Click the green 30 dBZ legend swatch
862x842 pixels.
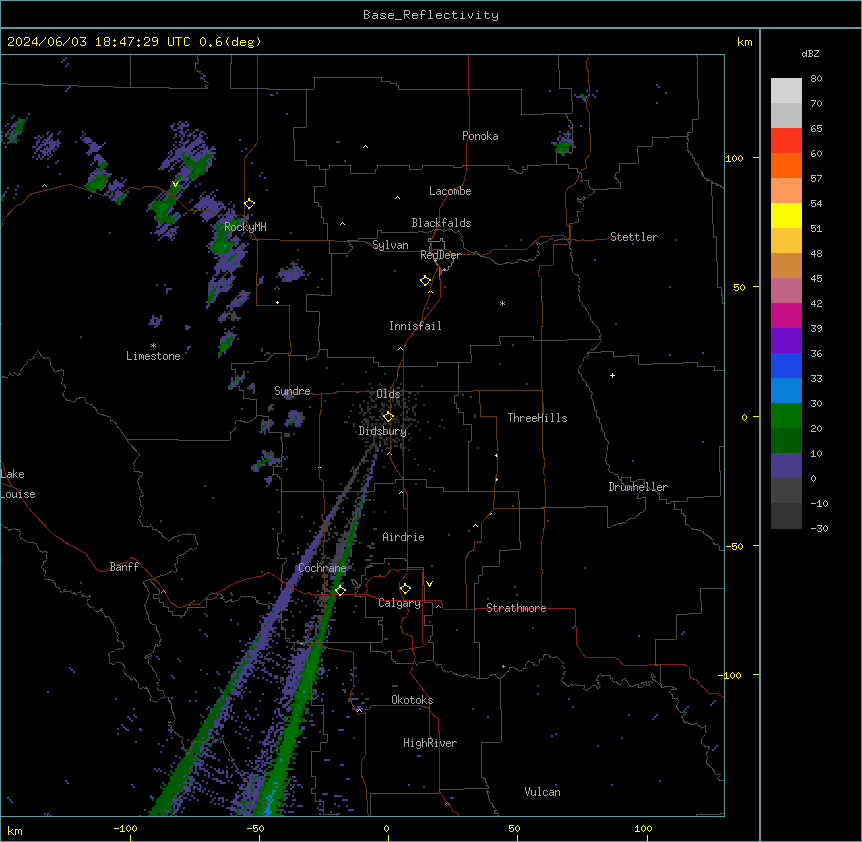[786, 416]
